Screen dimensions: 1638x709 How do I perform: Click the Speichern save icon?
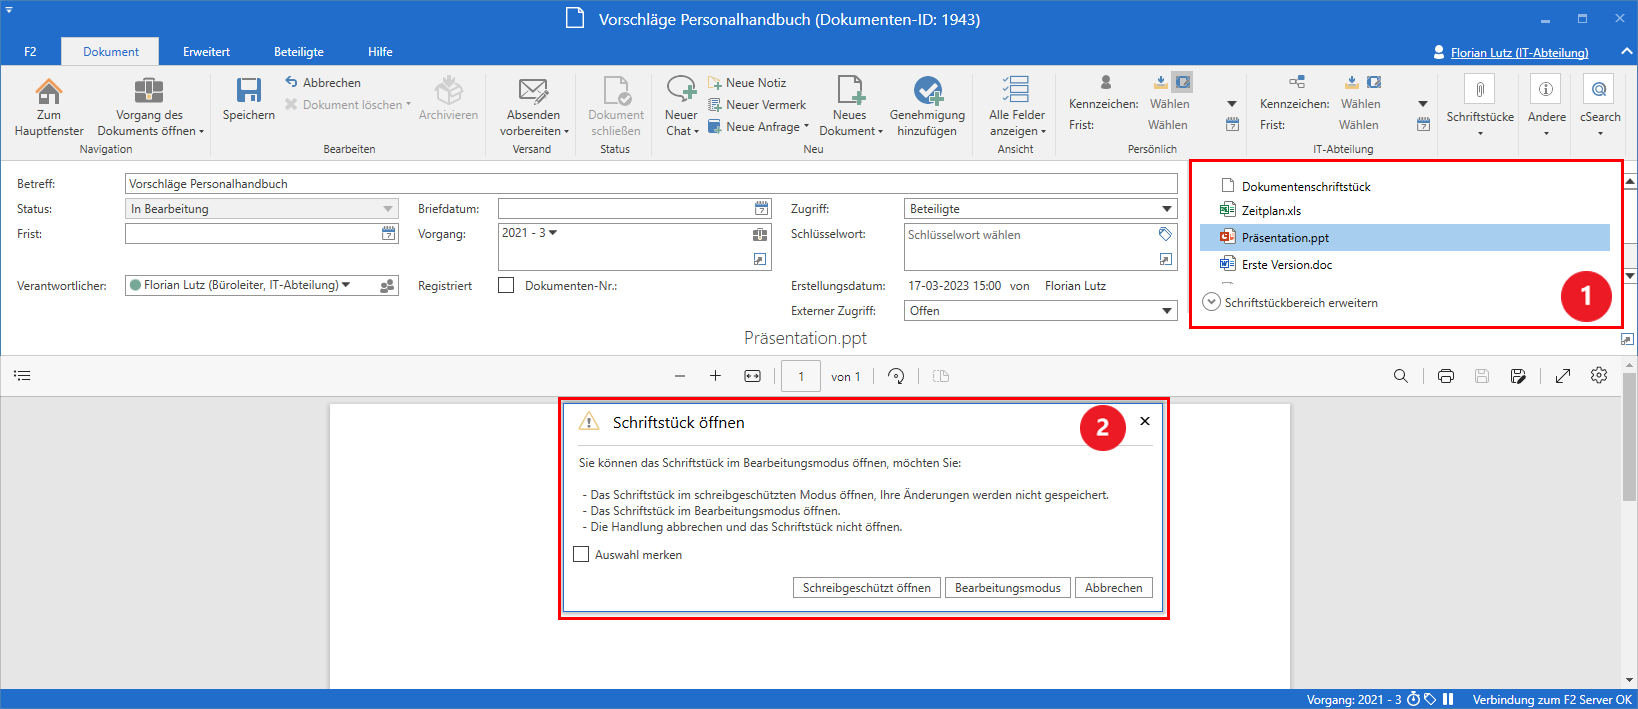click(248, 92)
